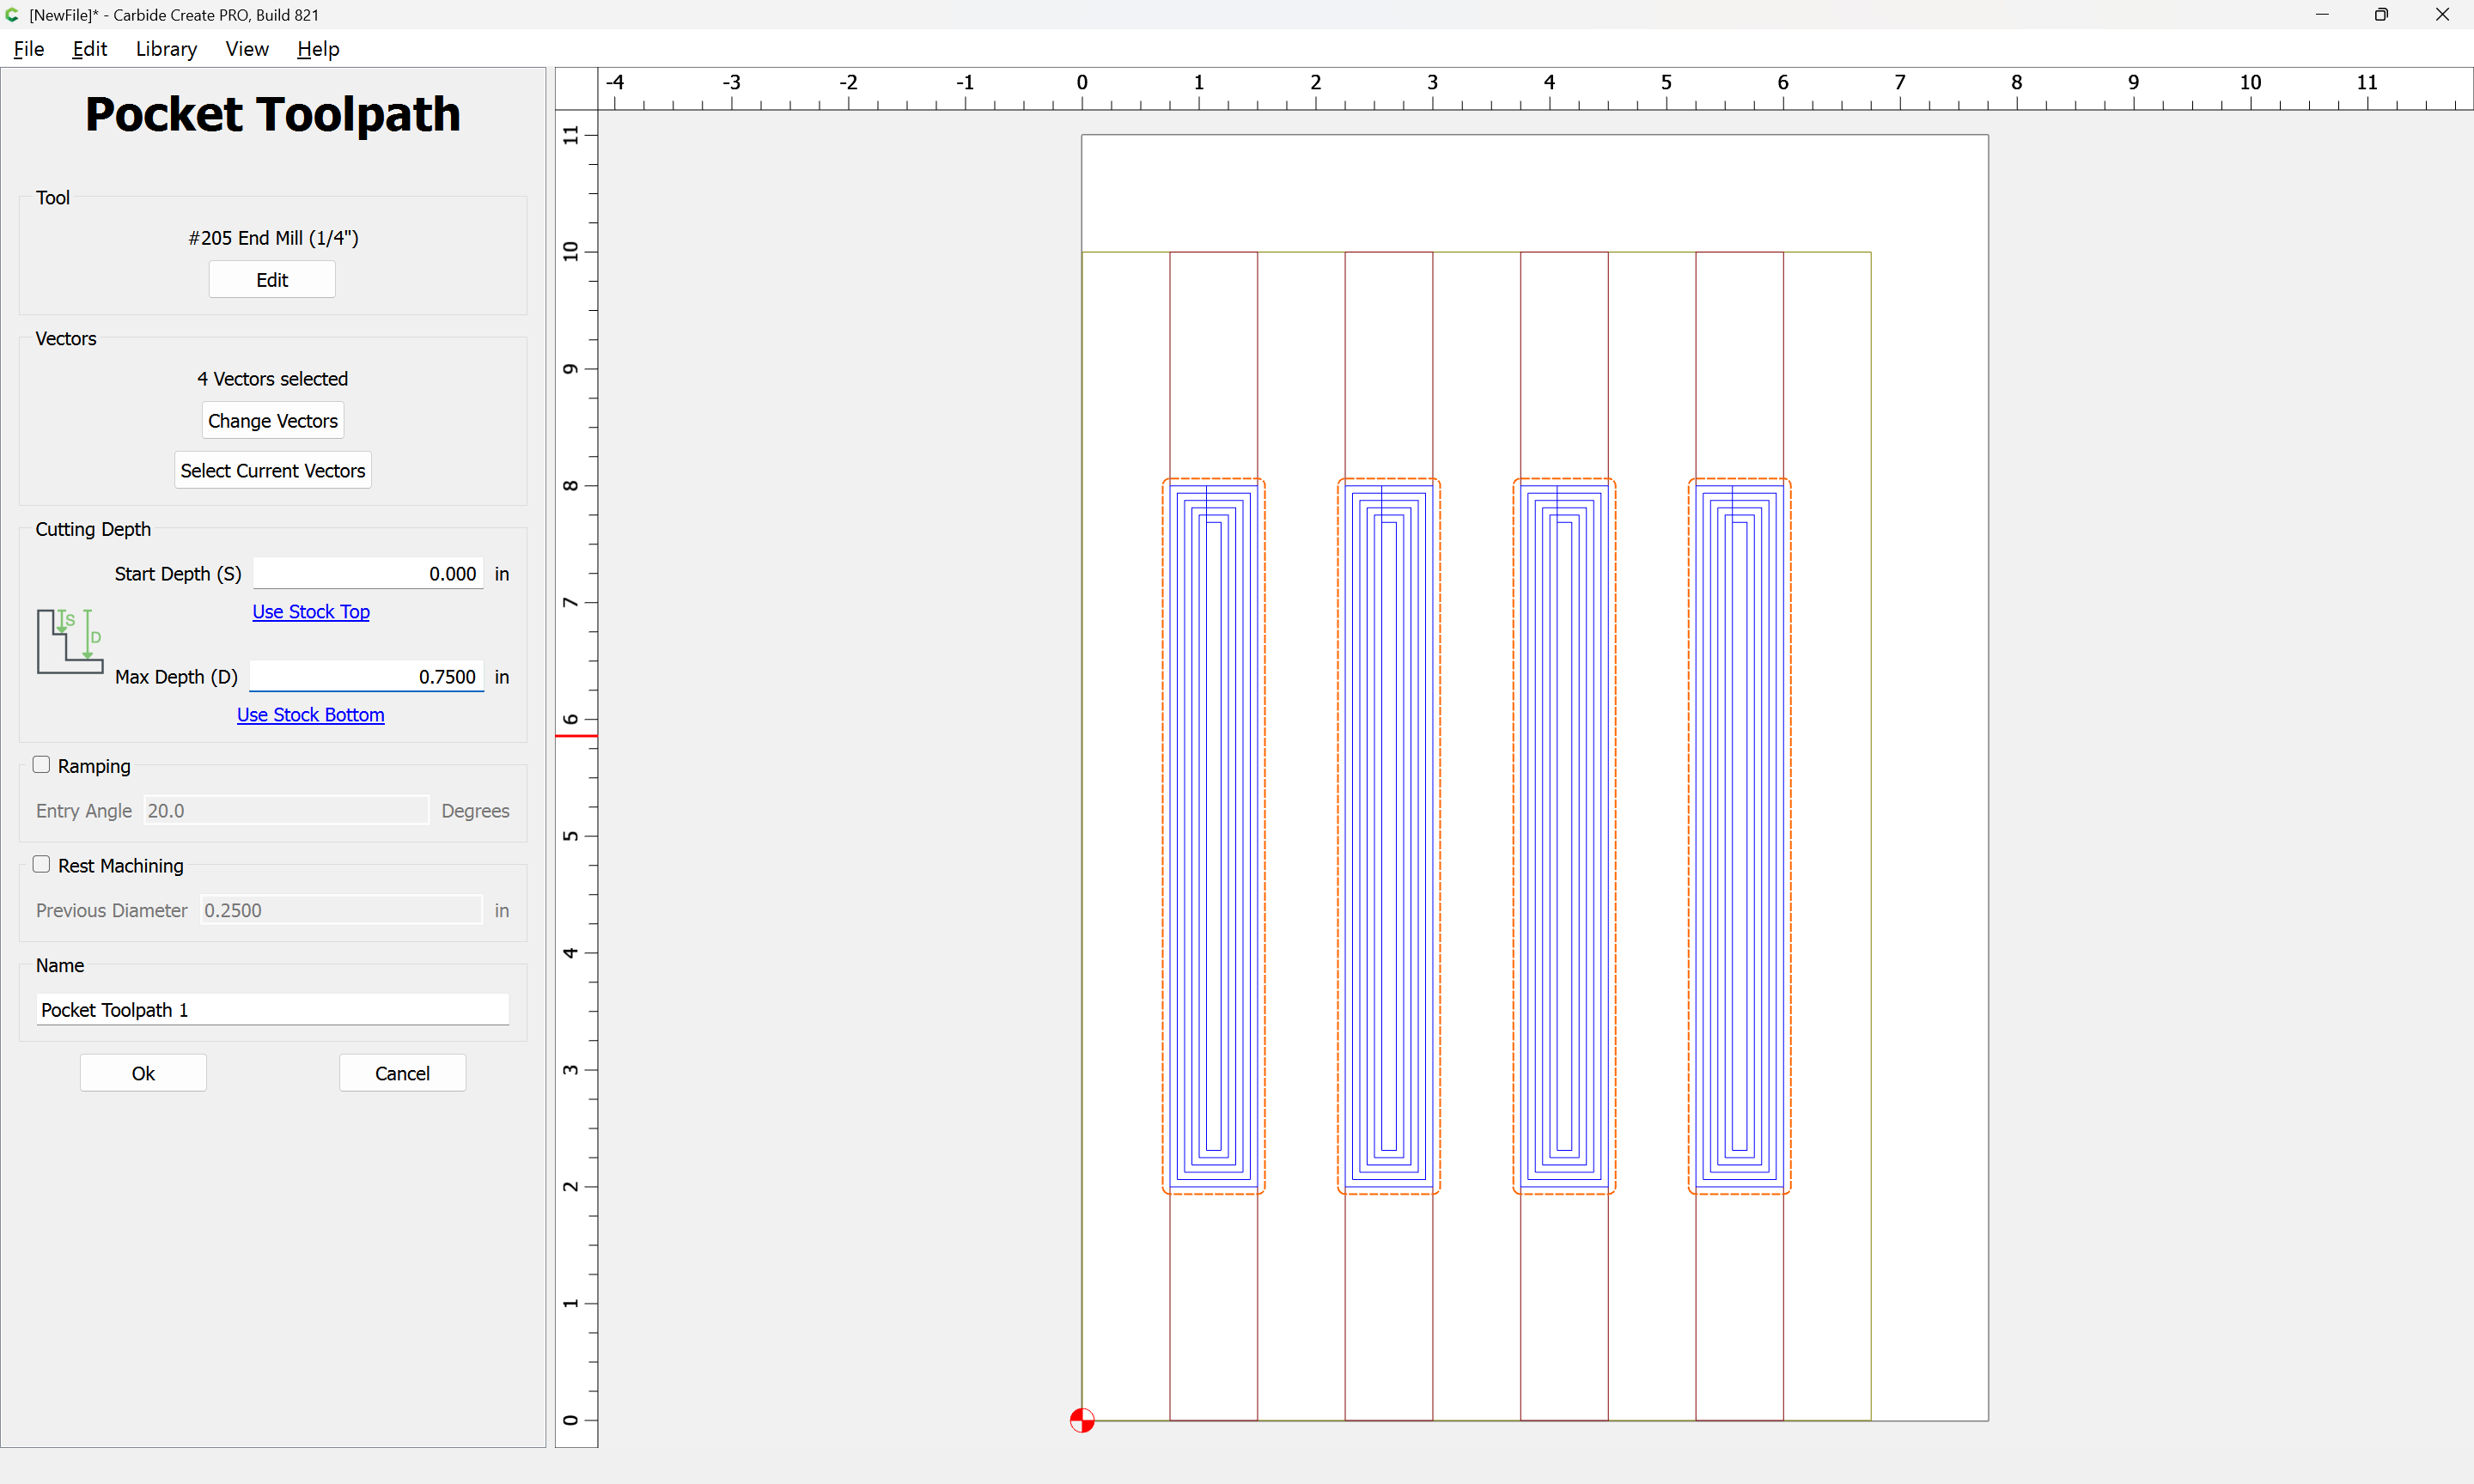Open the Edit menu

(x=89, y=49)
